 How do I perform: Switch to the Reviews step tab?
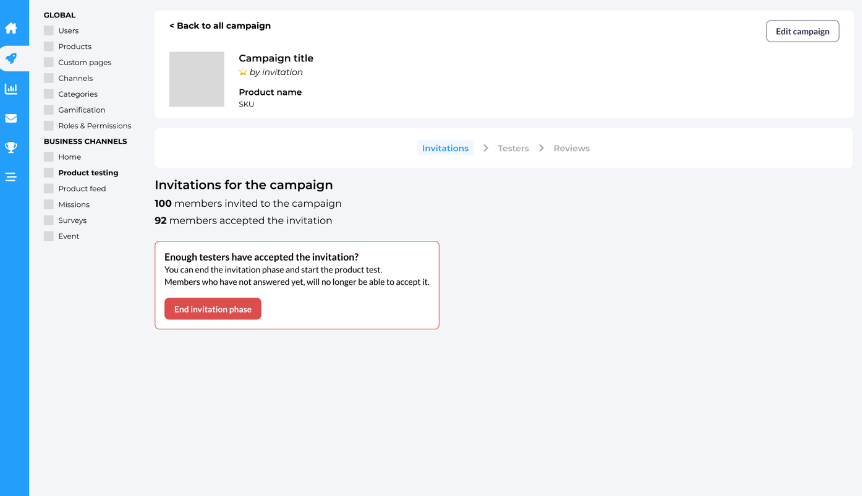click(x=571, y=148)
